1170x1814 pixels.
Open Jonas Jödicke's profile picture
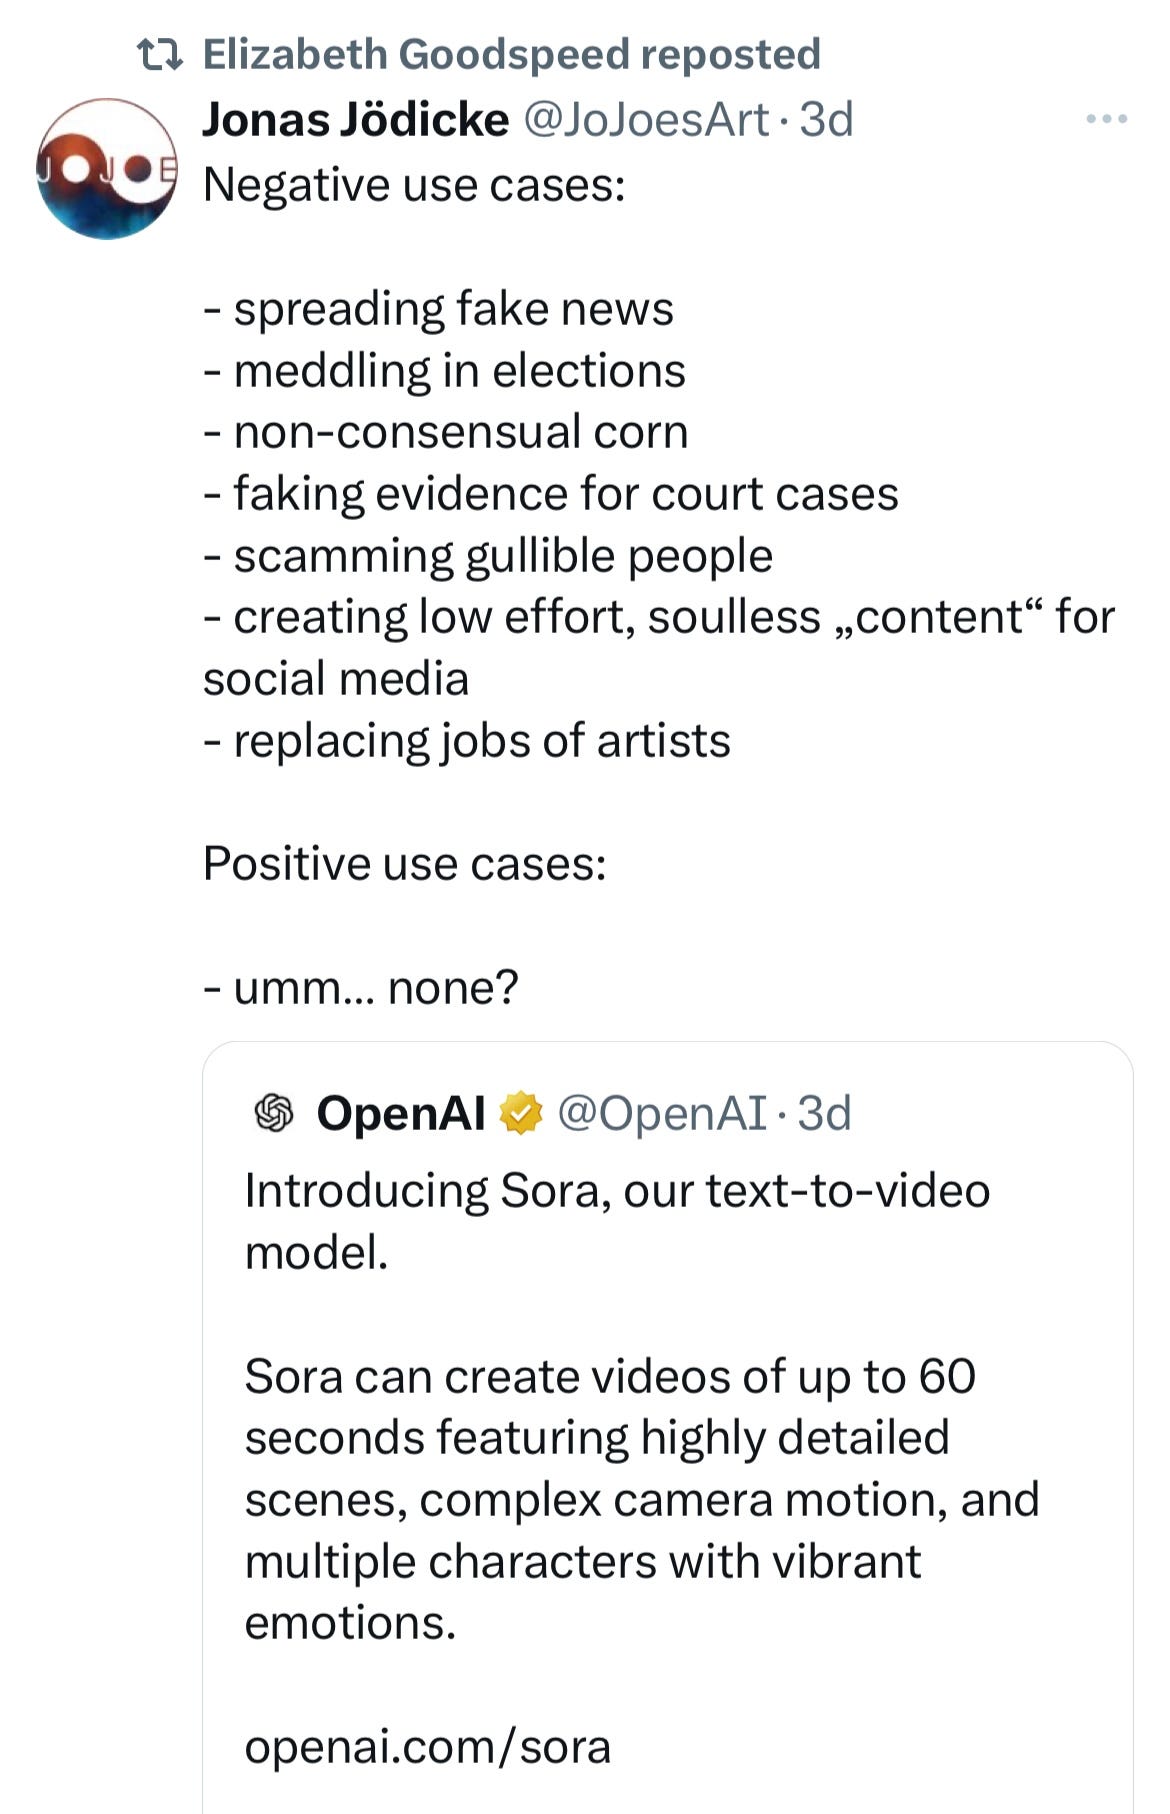[x=107, y=169]
